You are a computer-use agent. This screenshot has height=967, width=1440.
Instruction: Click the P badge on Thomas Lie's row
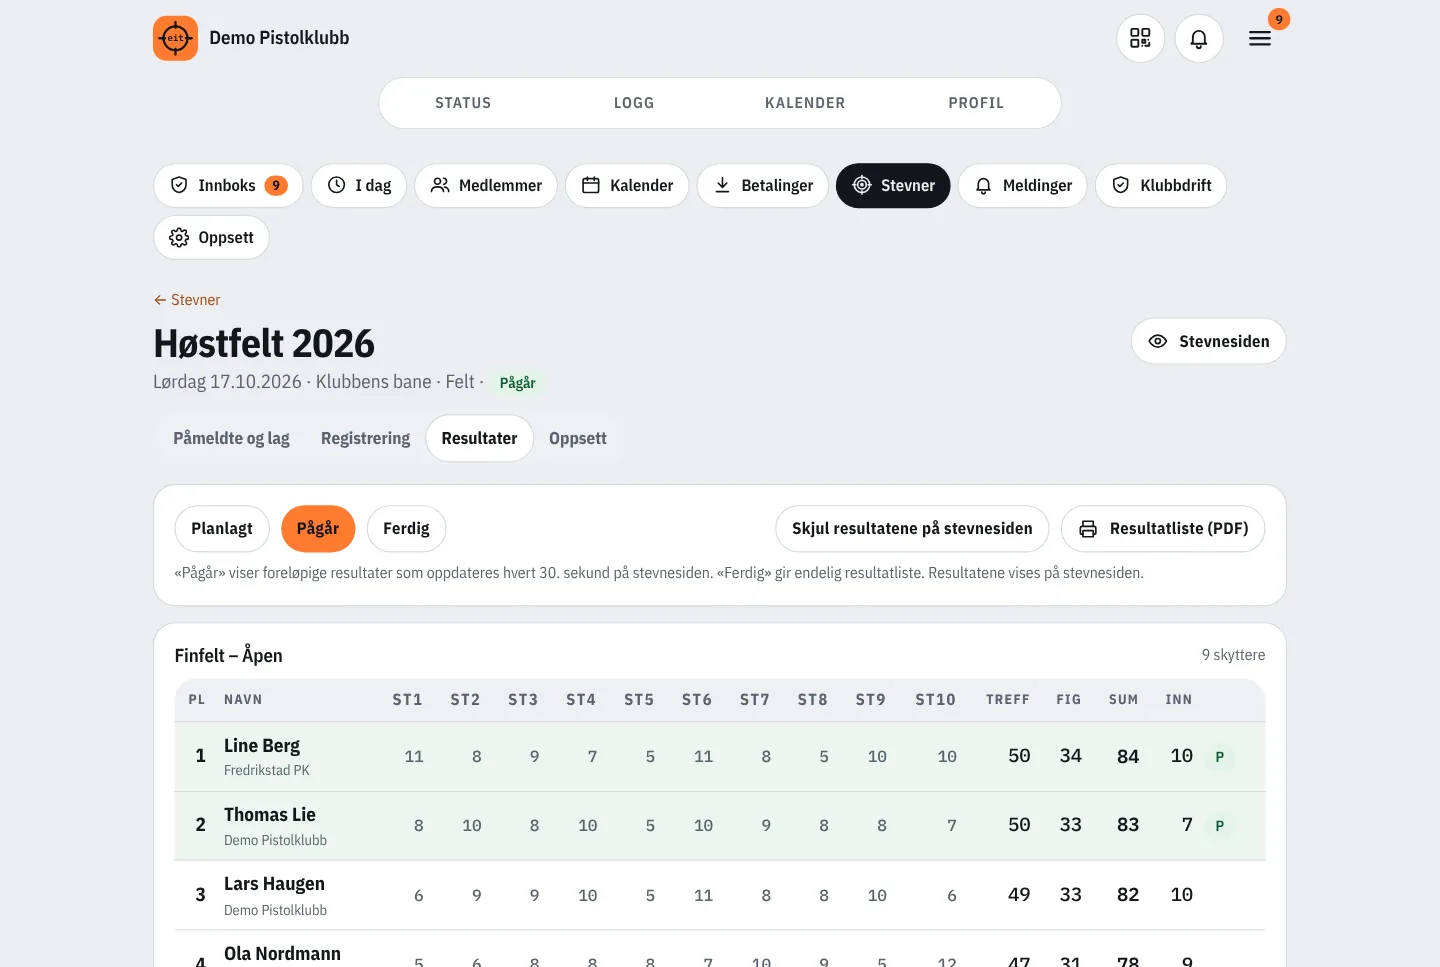[1219, 826]
